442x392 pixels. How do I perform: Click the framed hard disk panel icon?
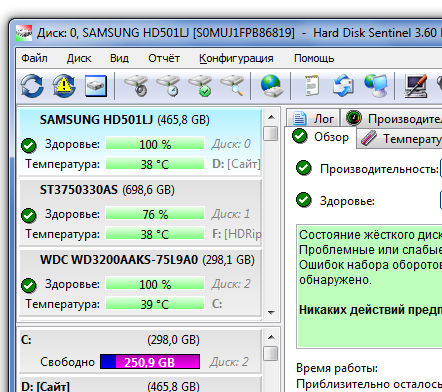tap(96, 86)
